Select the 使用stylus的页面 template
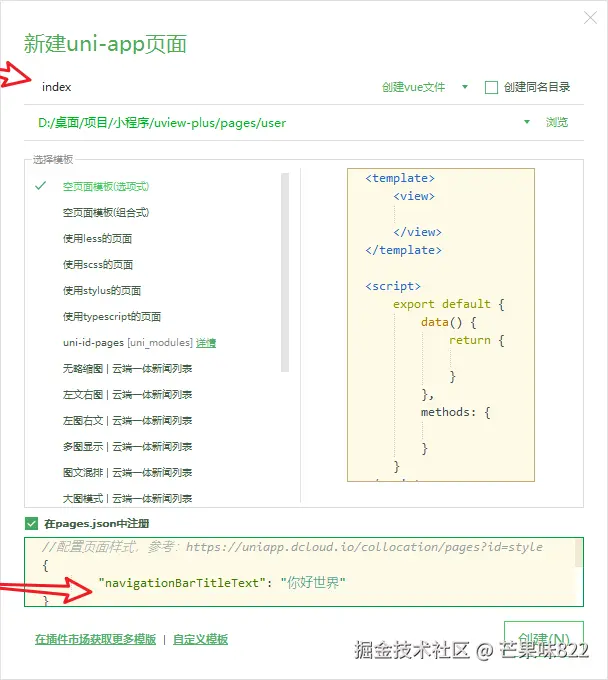 (x=102, y=291)
